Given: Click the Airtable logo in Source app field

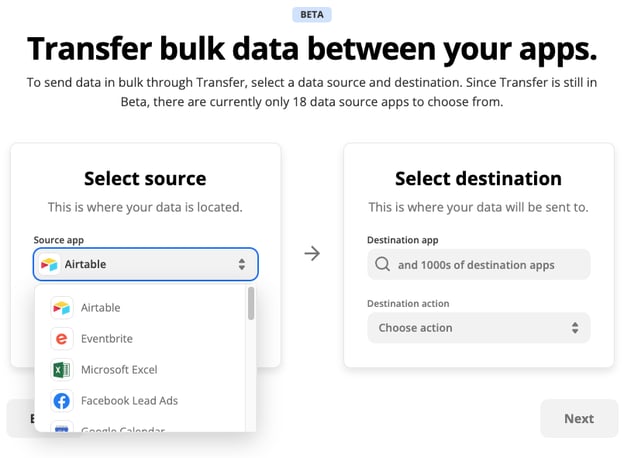Looking at the screenshot, I should click(49, 264).
